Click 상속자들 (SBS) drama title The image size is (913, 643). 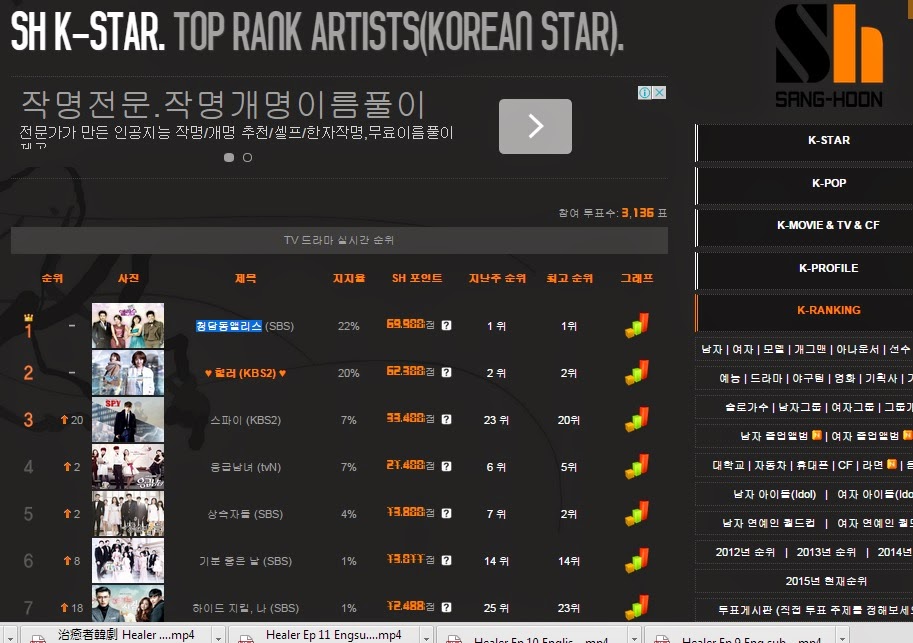[245, 514]
